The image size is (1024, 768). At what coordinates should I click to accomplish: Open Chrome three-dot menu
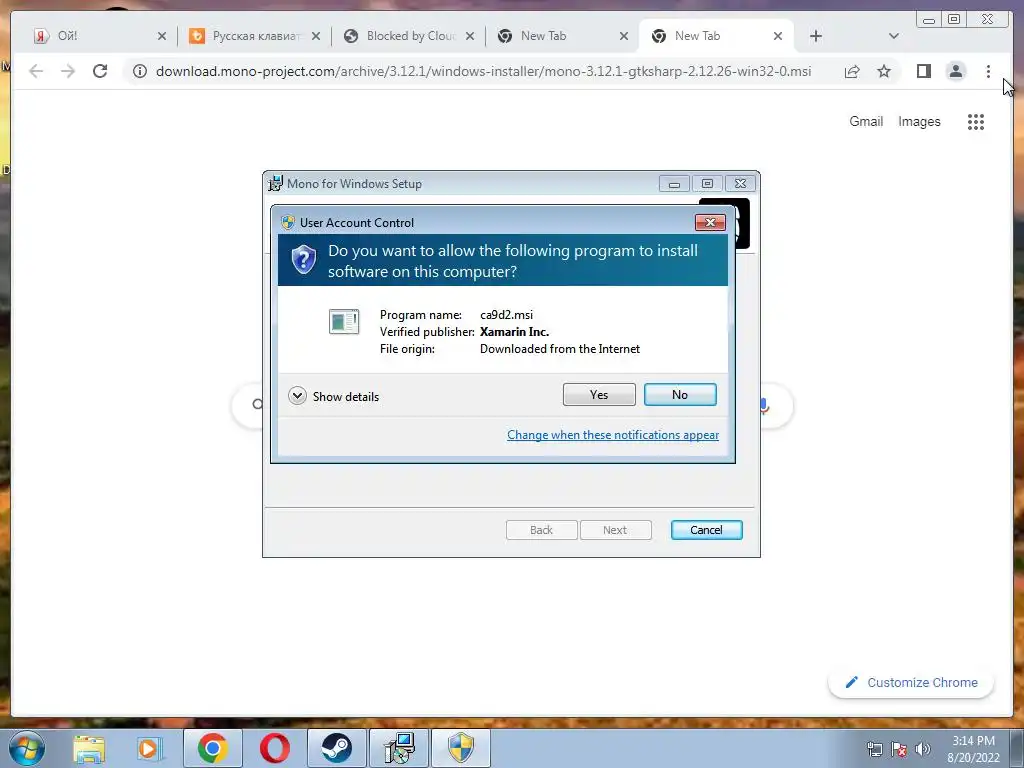coord(988,71)
